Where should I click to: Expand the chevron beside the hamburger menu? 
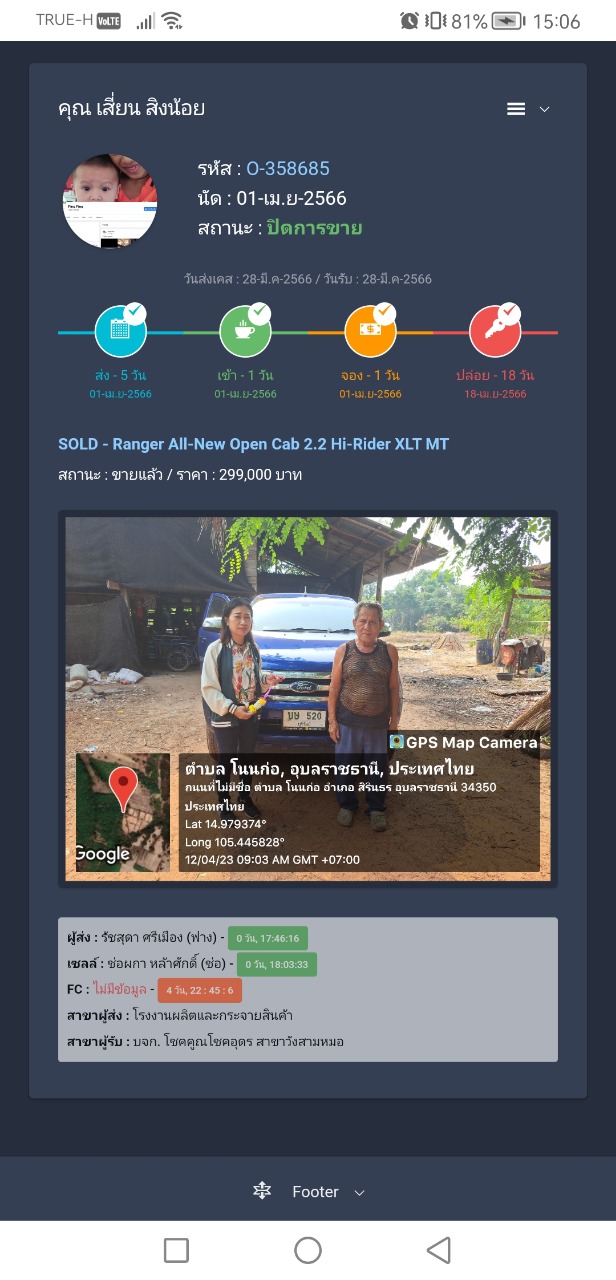(545, 109)
